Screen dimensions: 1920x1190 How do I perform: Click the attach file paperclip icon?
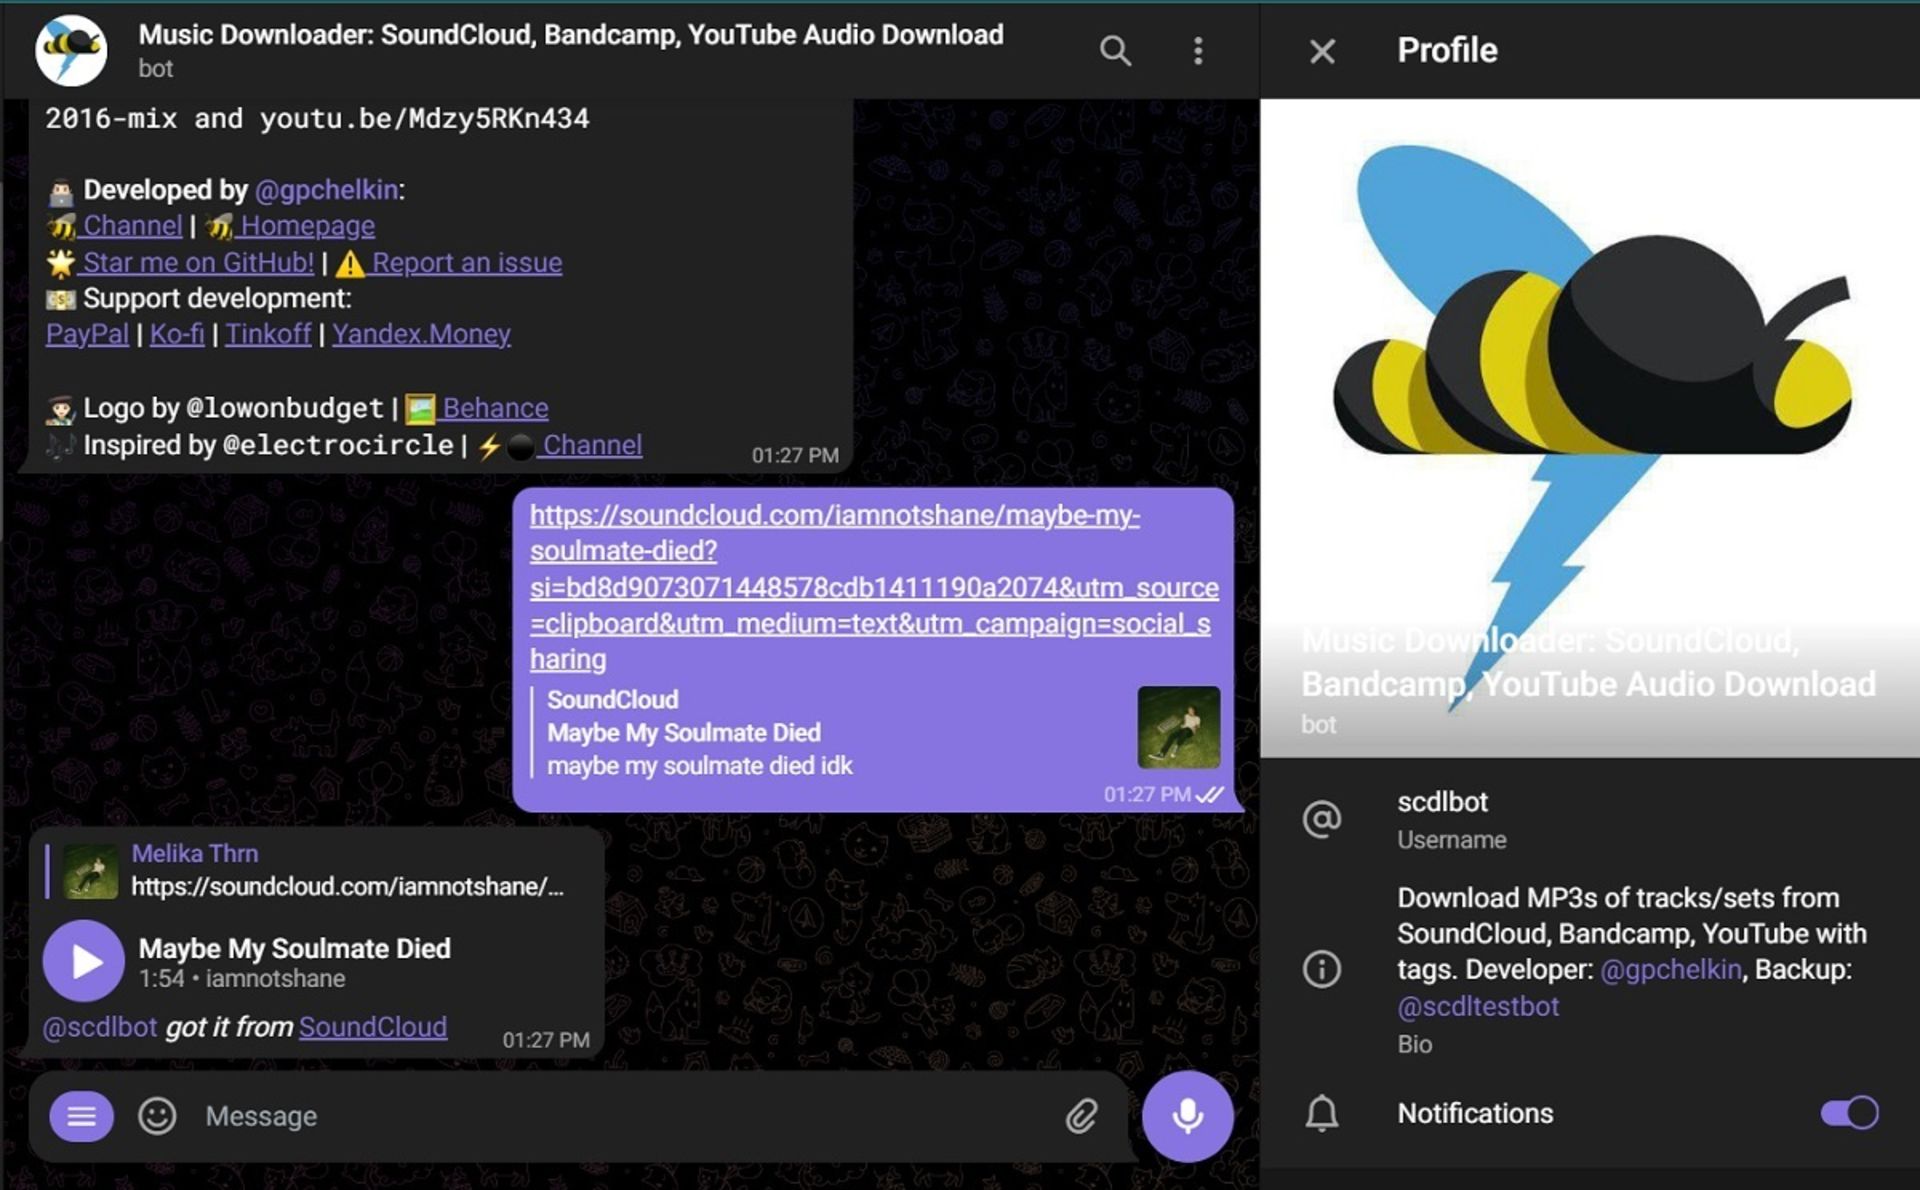(1082, 1116)
